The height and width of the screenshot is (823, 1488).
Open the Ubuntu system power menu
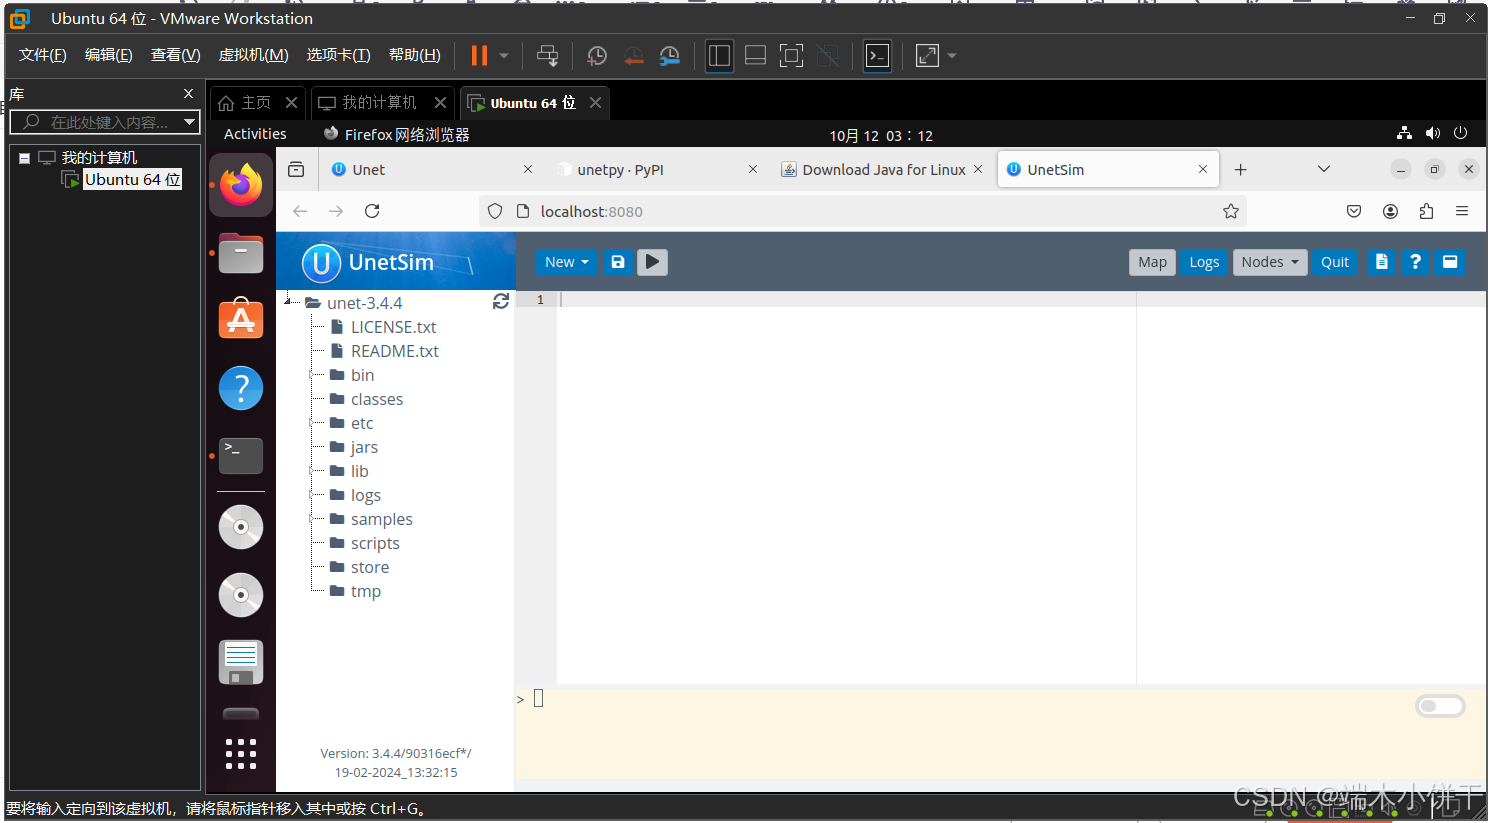1460,133
